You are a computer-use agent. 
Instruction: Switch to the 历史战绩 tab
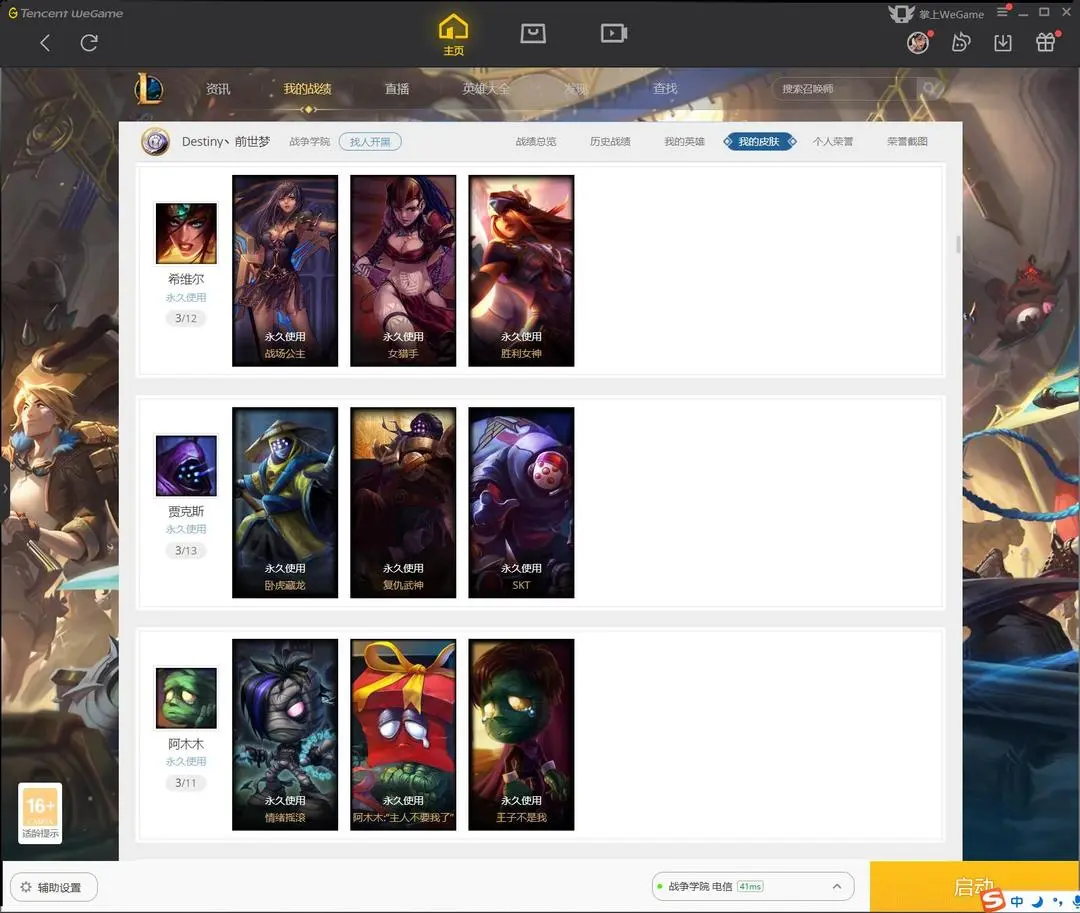coord(610,142)
